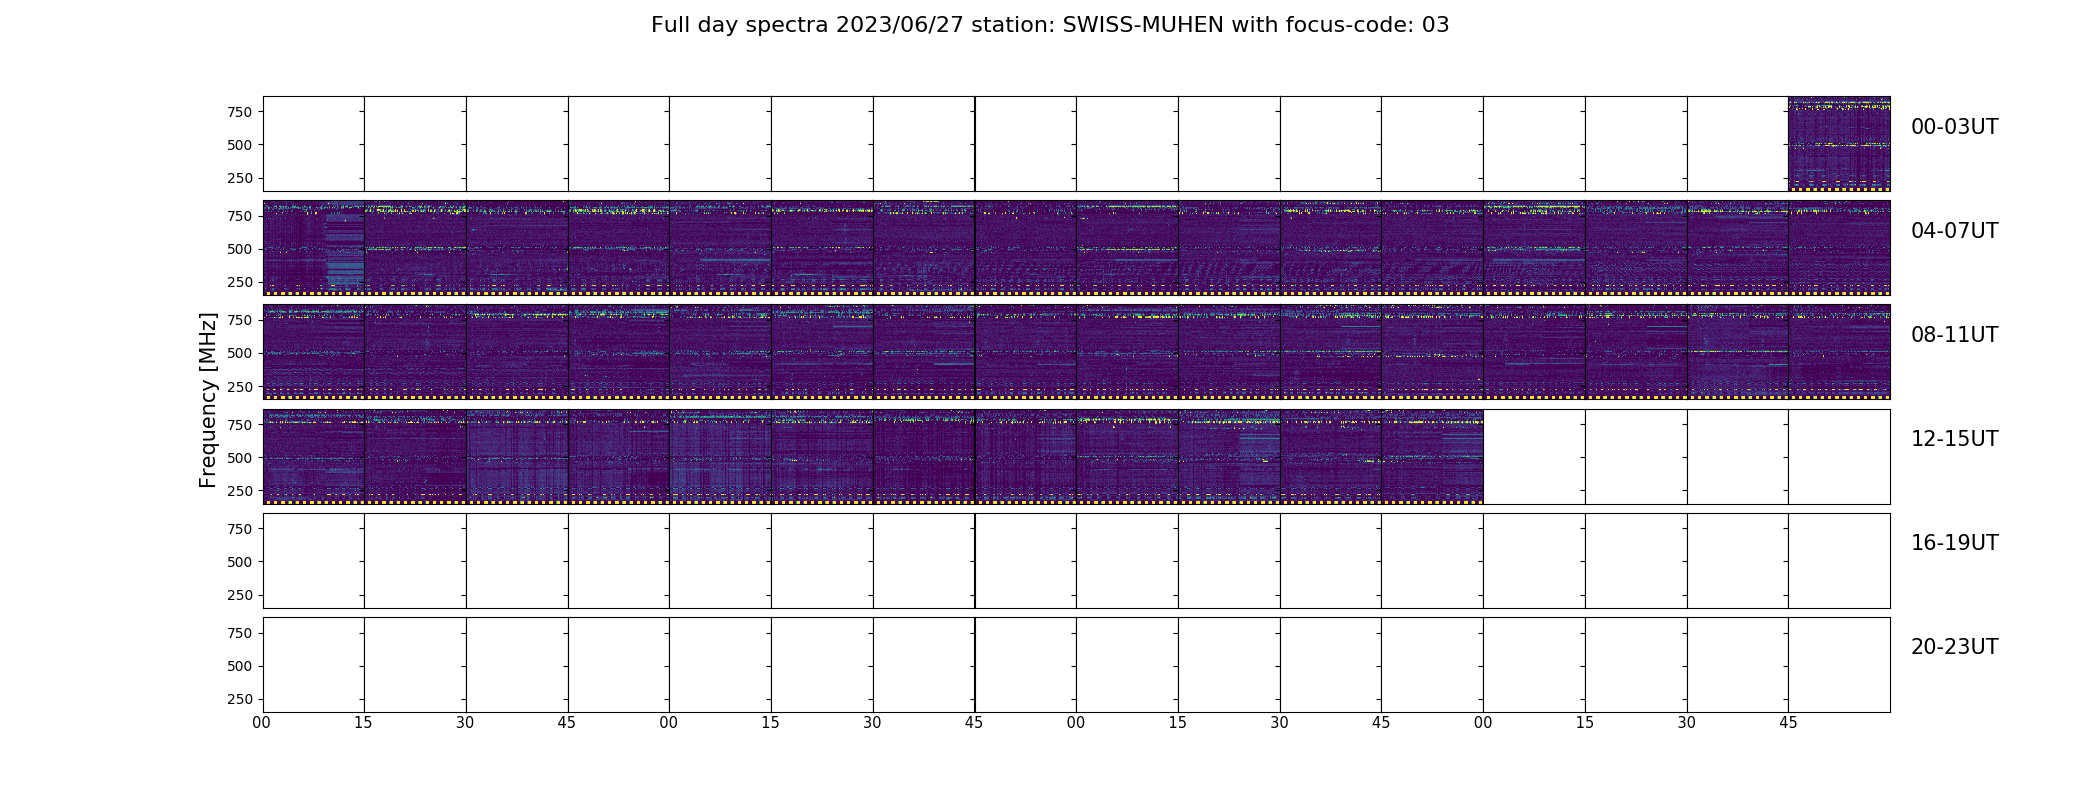Image resolution: width=2100 pixels, height=800 pixels.
Task: Click the 500 tick in the 04-07UT row
Action: (x=239, y=249)
